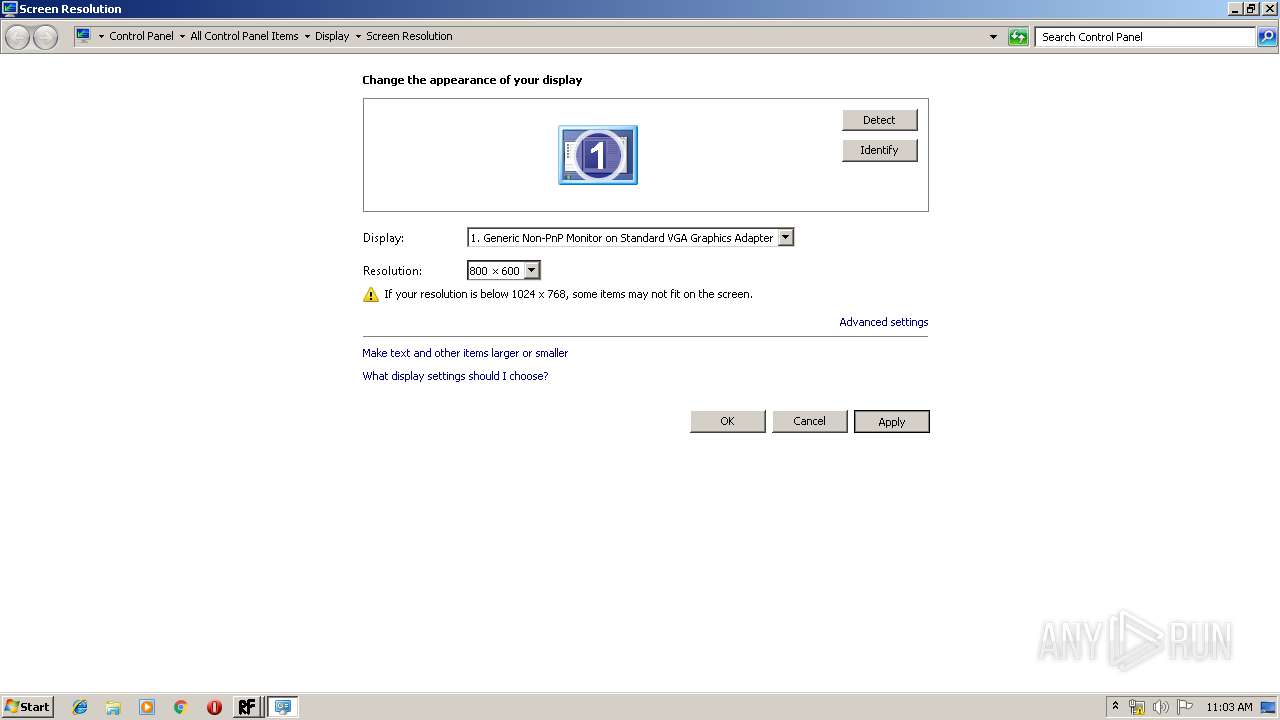Click the volume speaker tray icon
Screen dimensions: 1280x720
tap(1161, 707)
